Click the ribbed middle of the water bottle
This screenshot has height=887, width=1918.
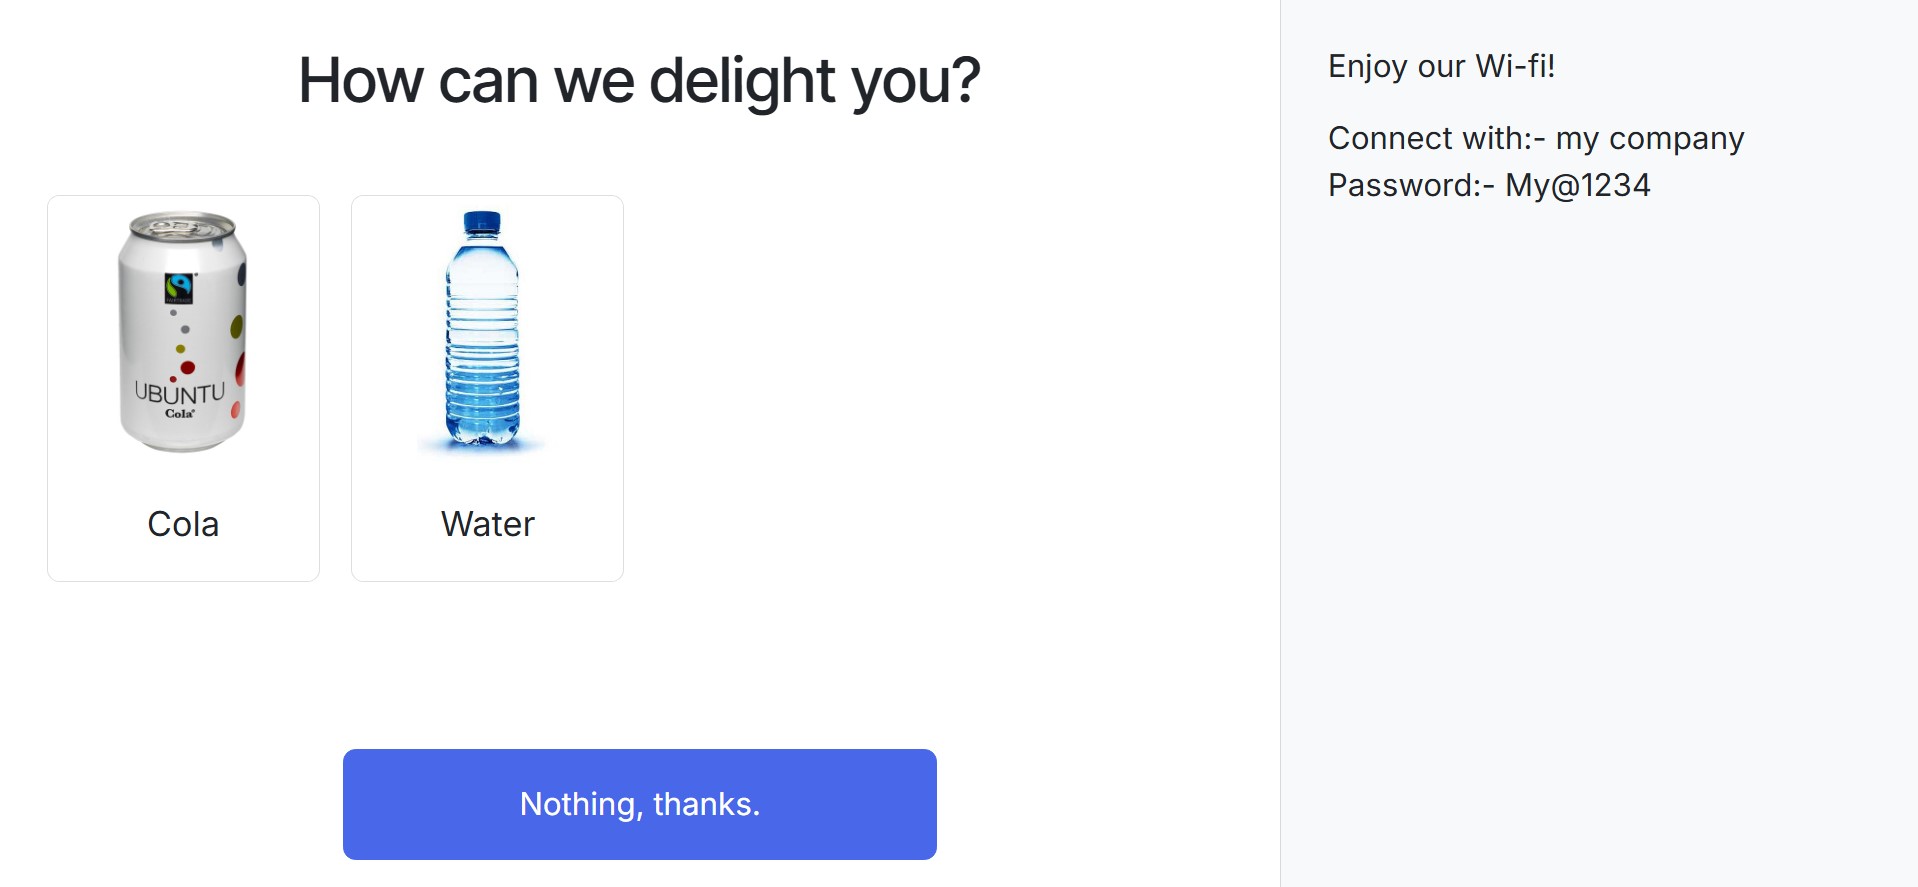tap(482, 340)
